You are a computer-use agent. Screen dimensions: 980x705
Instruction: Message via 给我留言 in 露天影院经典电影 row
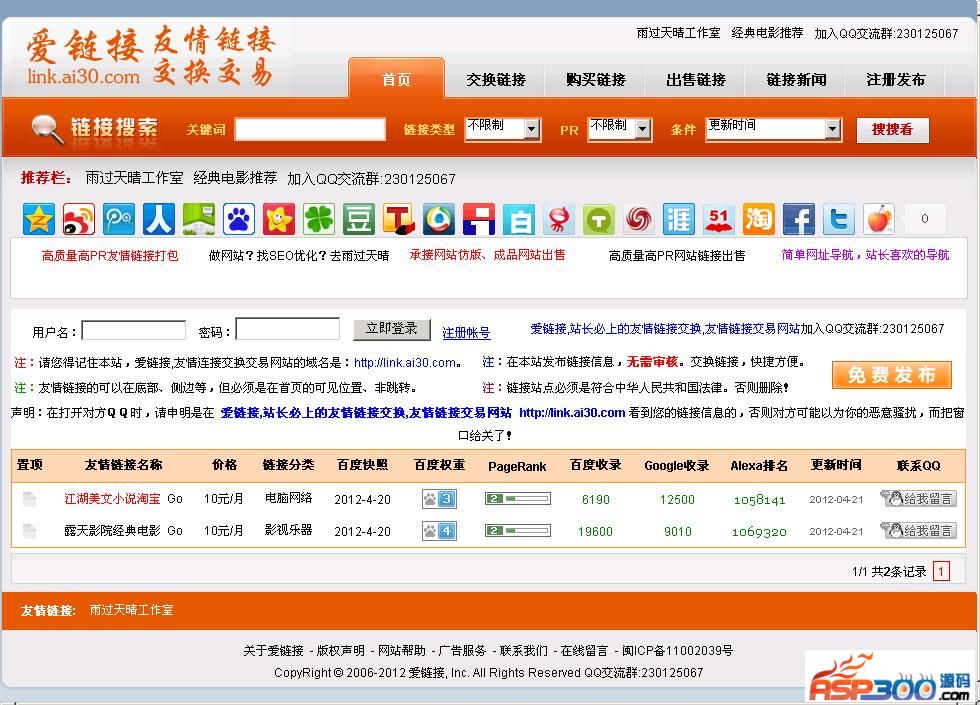[x=918, y=531]
